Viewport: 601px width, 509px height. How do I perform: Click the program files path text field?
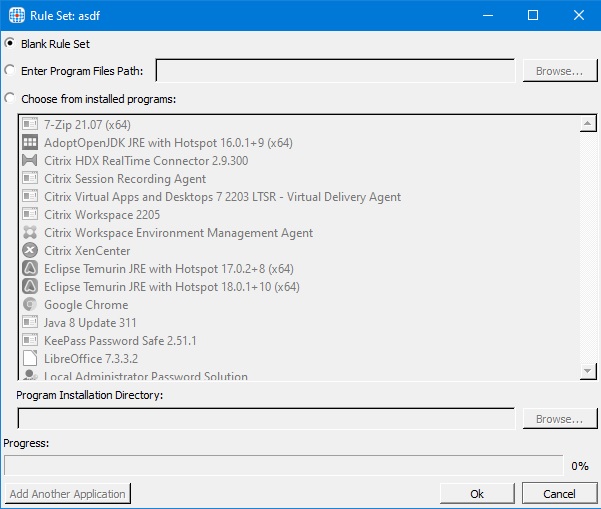(335, 71)
